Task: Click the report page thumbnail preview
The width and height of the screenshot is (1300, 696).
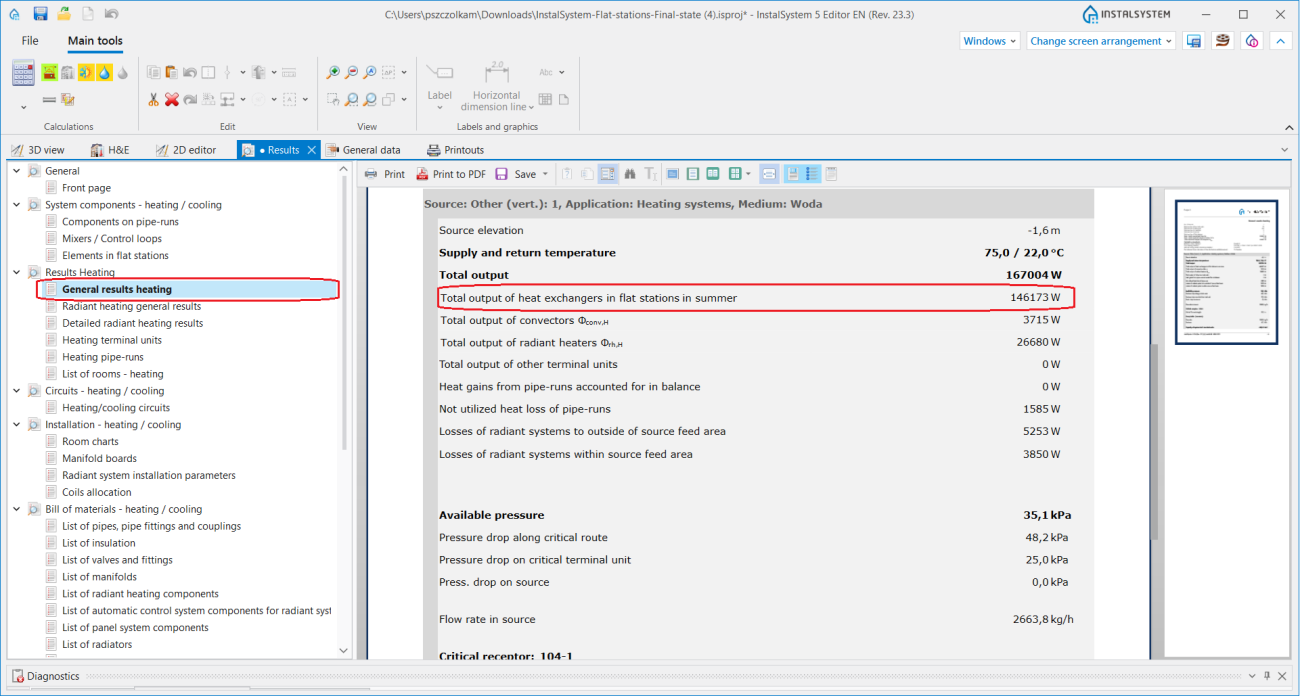Action: [x=1226, y=272]
